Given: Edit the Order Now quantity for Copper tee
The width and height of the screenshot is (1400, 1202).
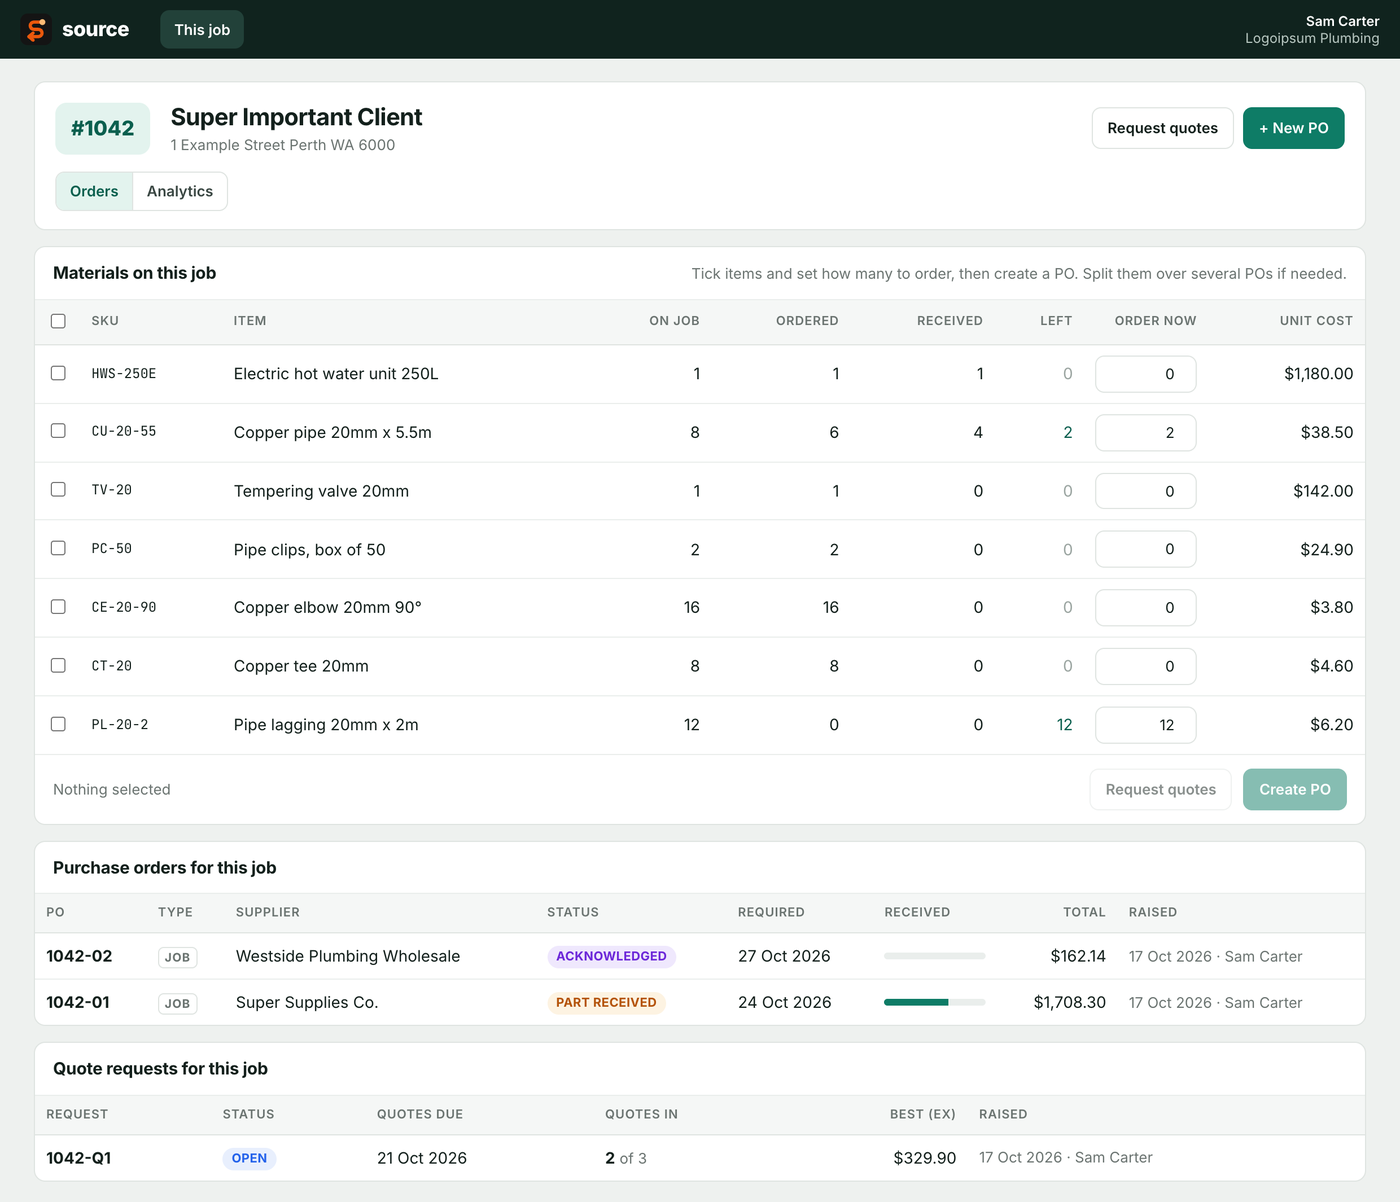Looking at the screenshot, I should click(1145, 666).
